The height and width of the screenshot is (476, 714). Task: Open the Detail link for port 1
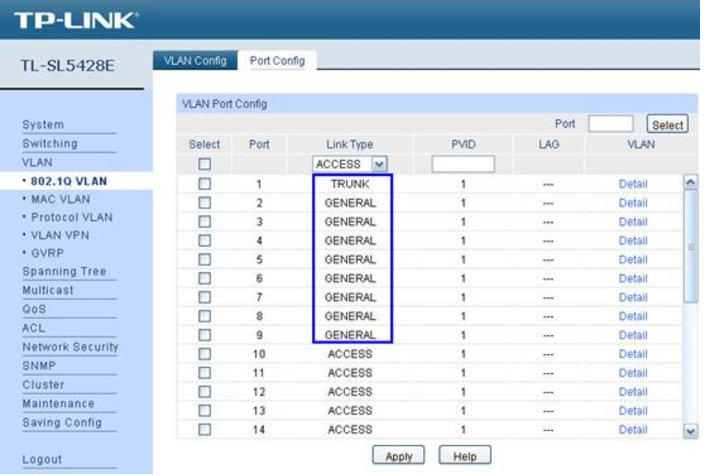click(633, 184)
